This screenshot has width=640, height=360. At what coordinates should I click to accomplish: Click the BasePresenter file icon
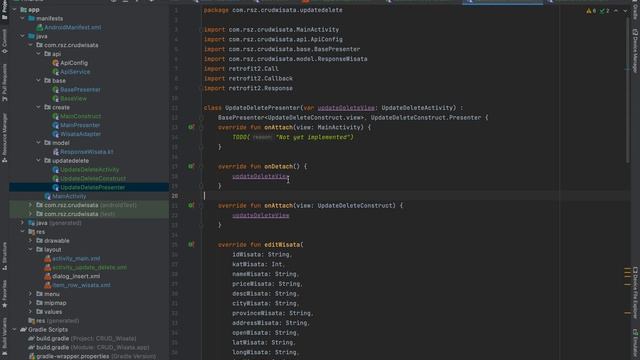point(56,89)
